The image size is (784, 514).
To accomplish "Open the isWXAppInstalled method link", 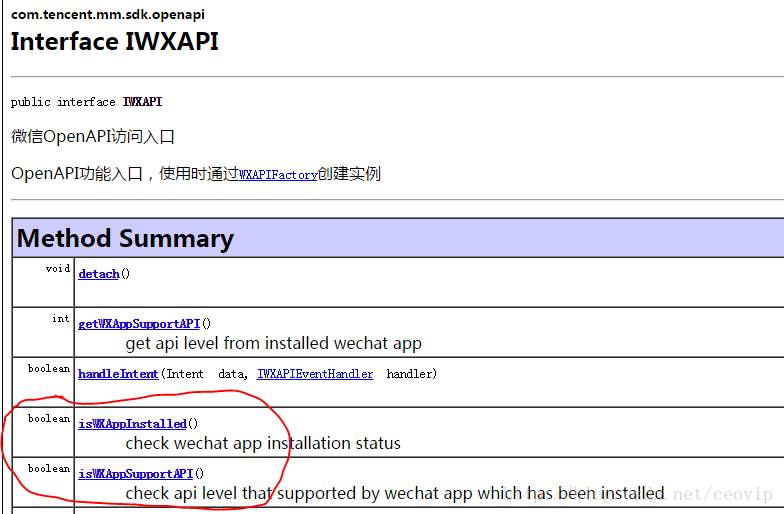I will pyautogui.click(x=132, y=424).
